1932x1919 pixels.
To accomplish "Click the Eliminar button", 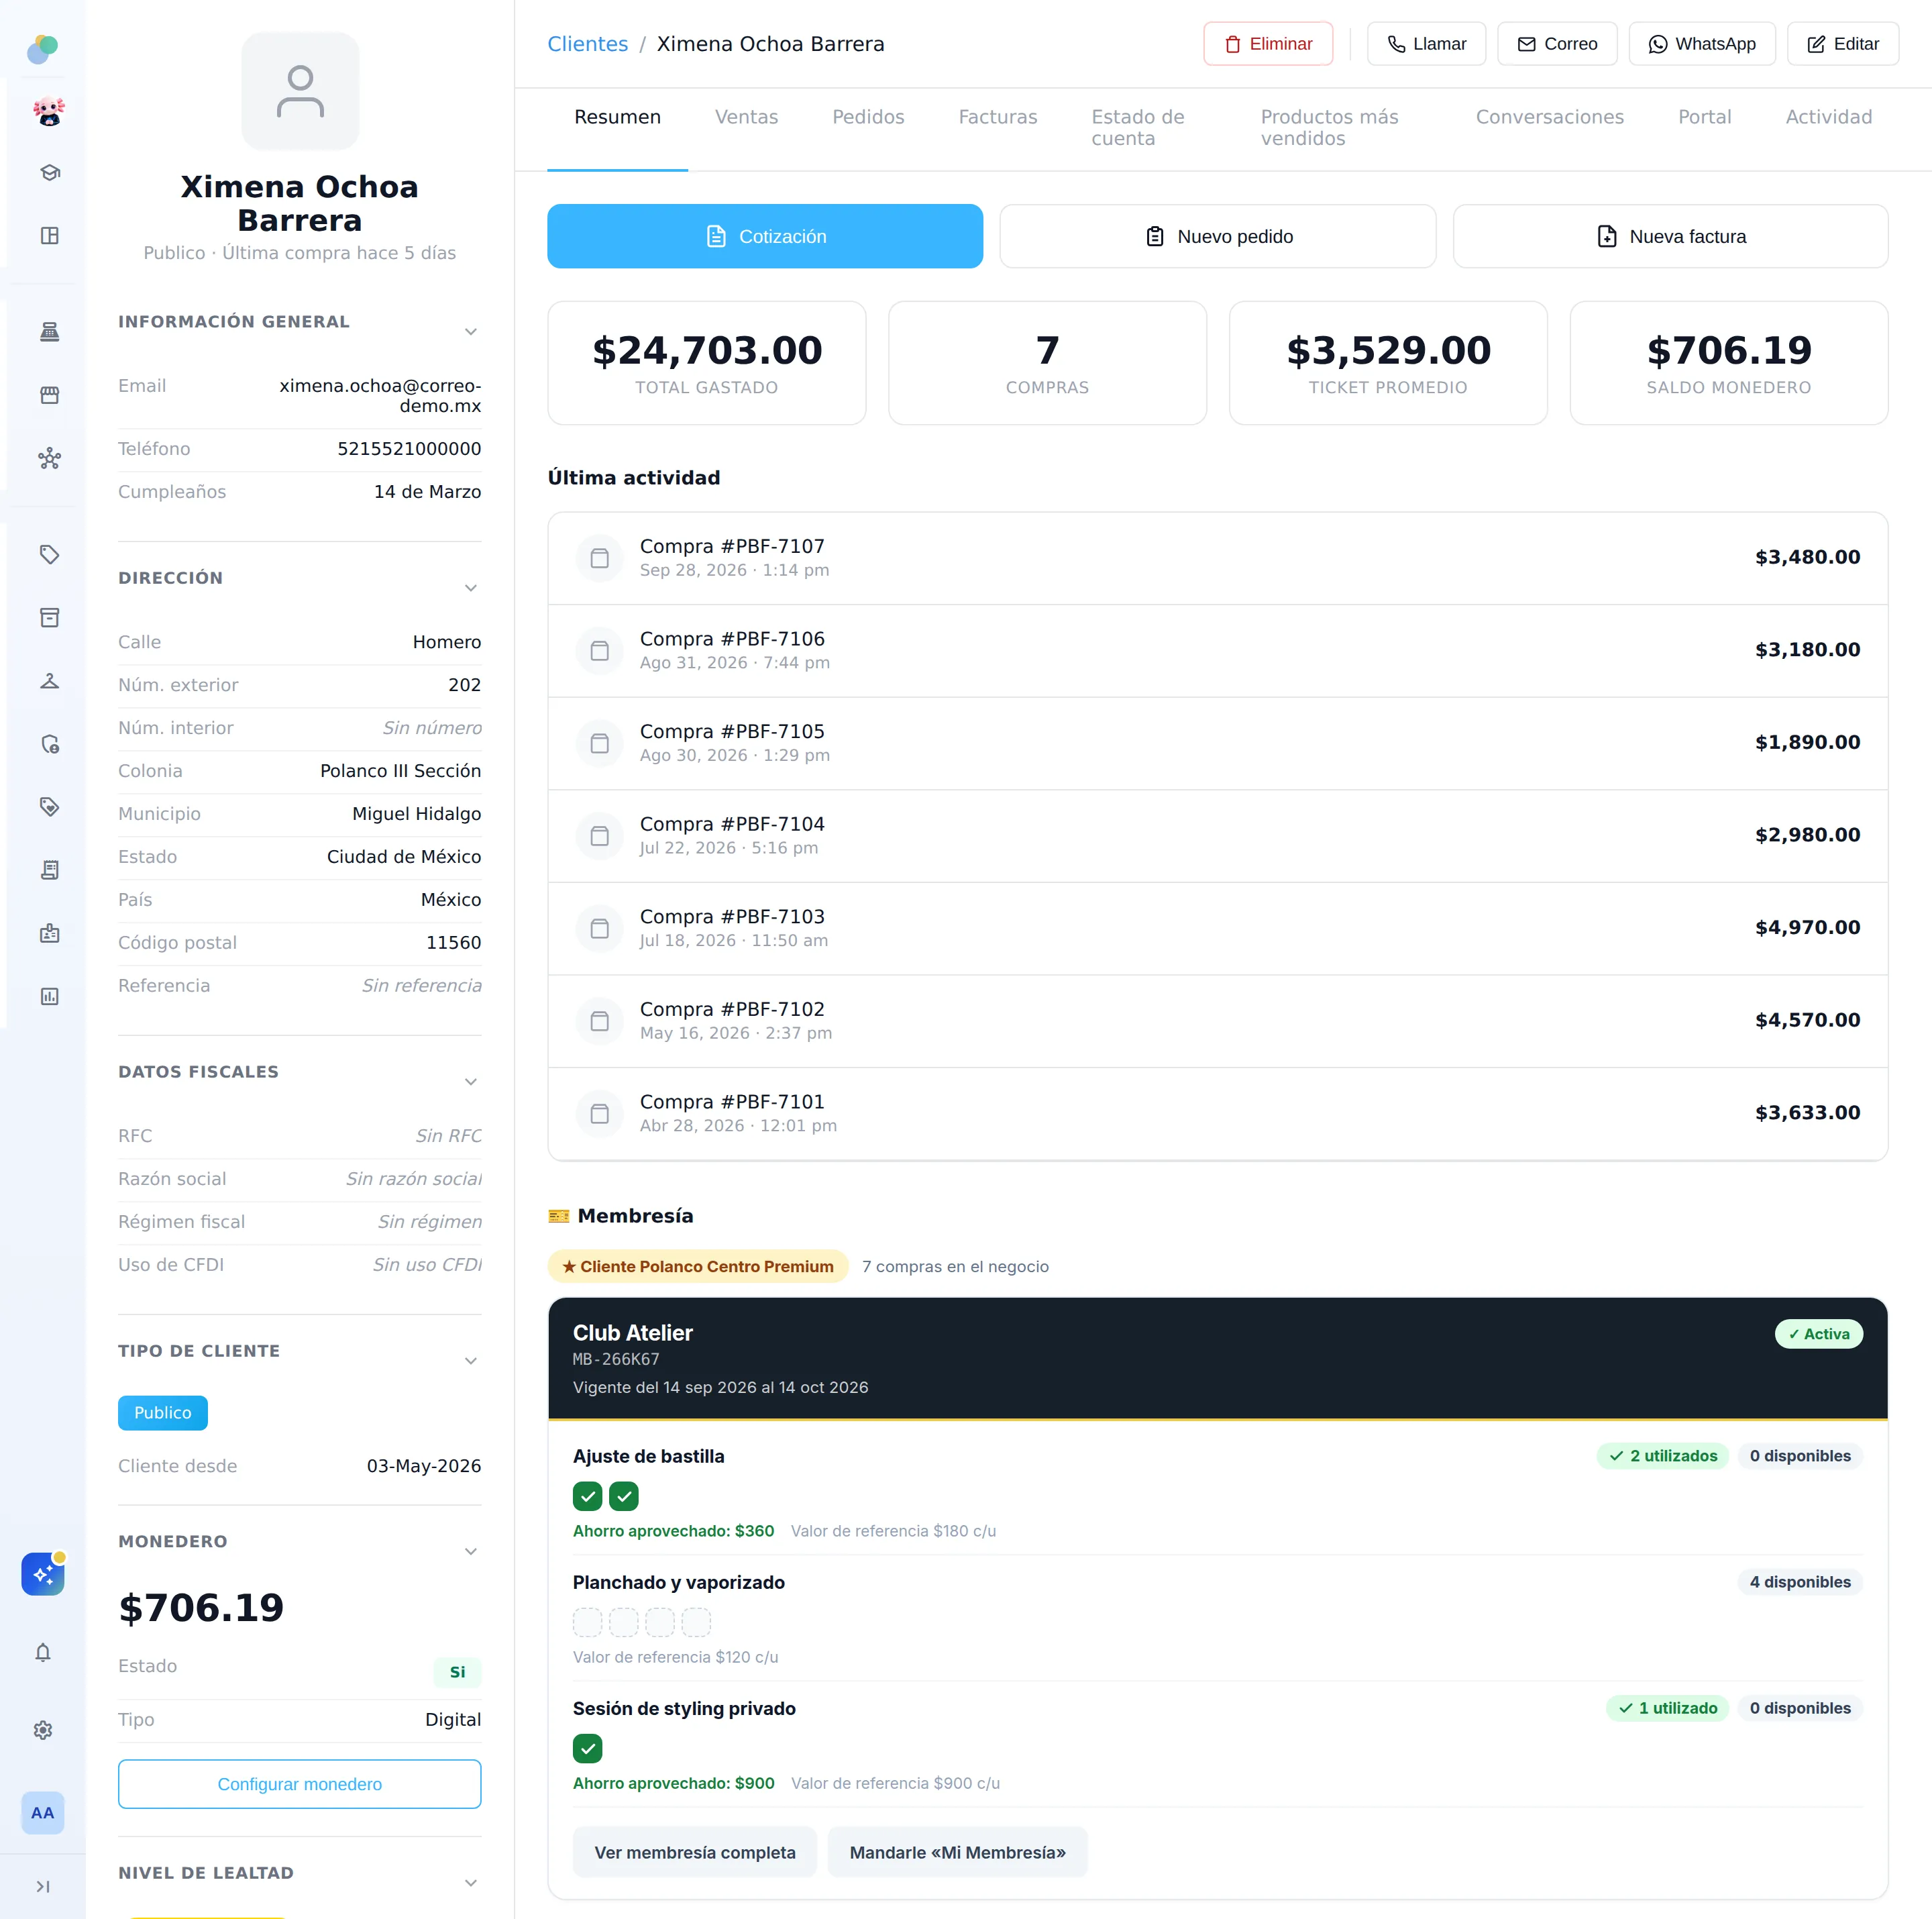I will (x=1268, y=44).
